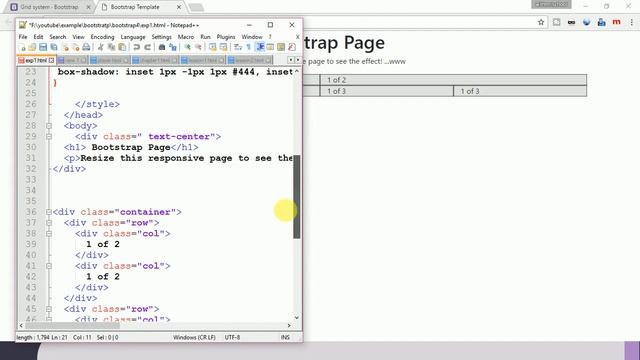Click the UTF-8 encoding status field
The width and height of the screenshot is (640, 360).
(x=232, y=337)
